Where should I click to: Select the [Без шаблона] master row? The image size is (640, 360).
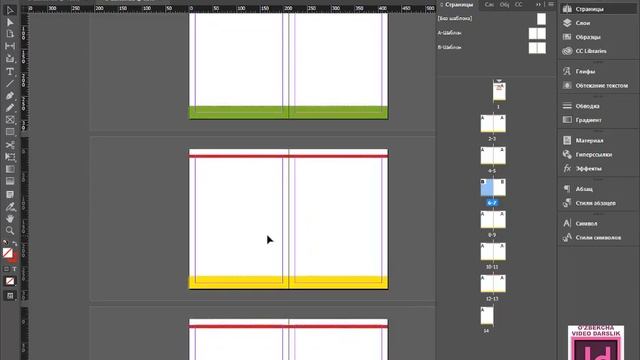pyautogui.click(x=492, y=19)
